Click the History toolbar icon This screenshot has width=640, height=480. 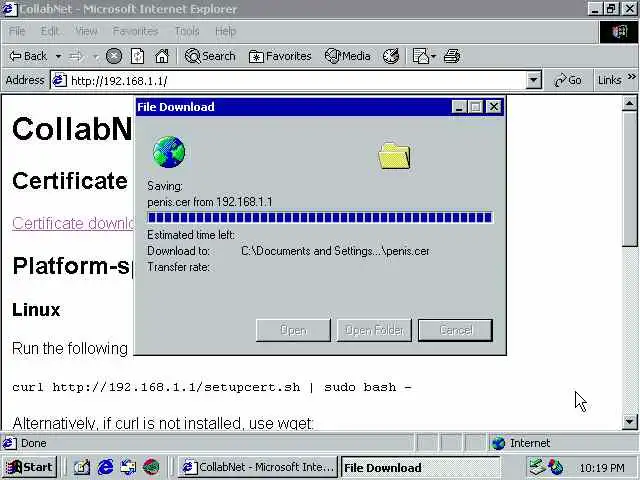point(391,56)
